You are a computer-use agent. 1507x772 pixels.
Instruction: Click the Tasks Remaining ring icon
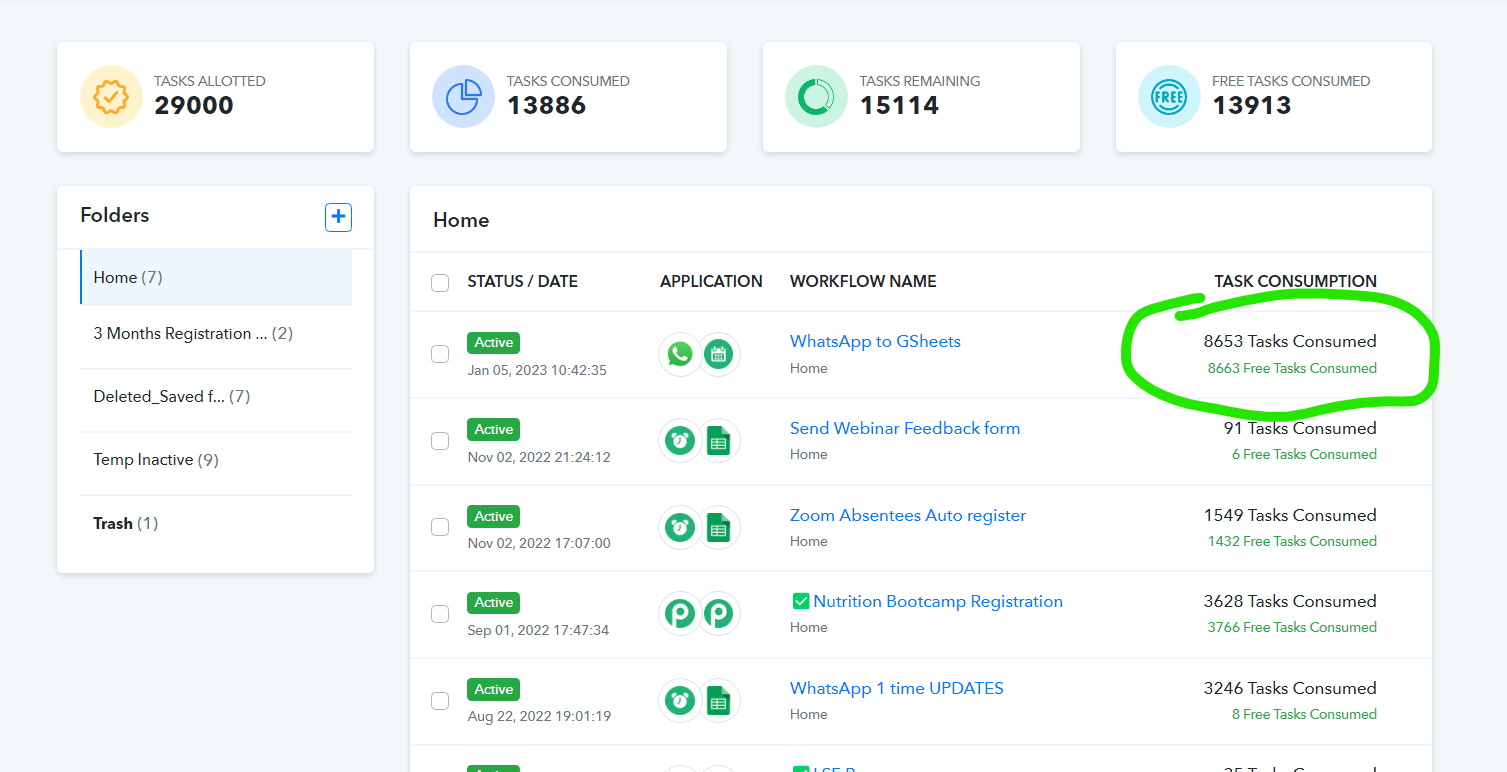816,97
